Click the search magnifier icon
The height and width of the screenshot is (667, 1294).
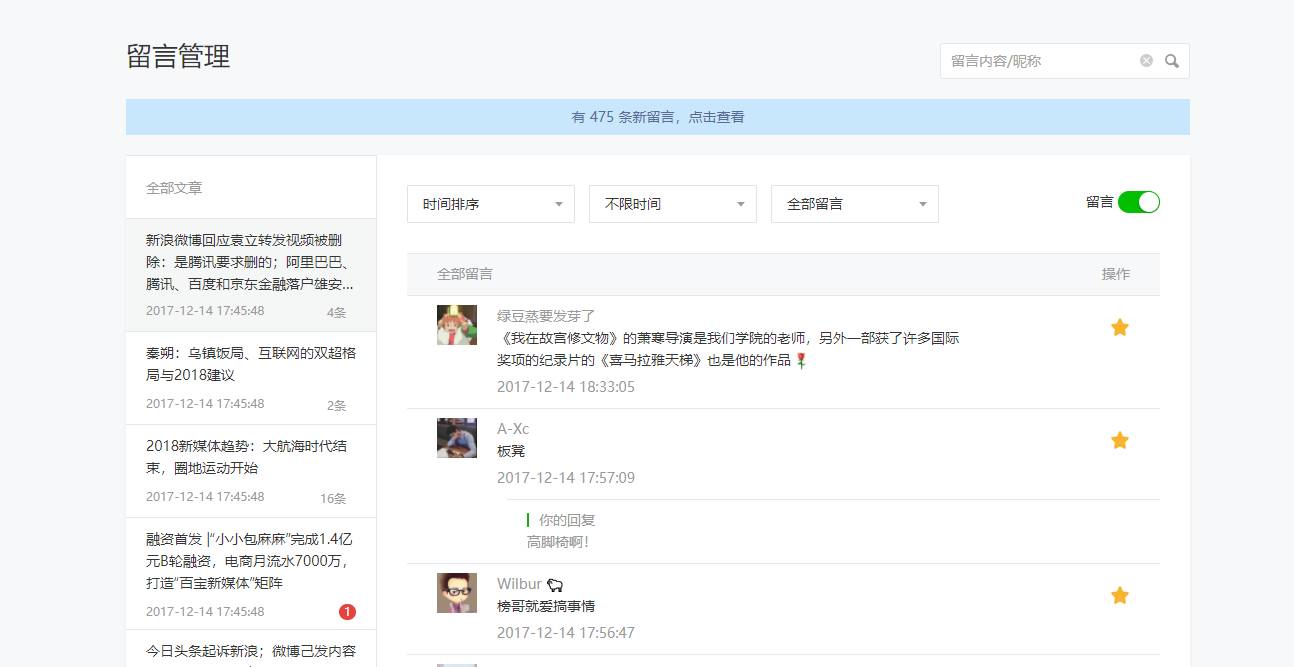pyautogui.click(x=1172, y=61)
